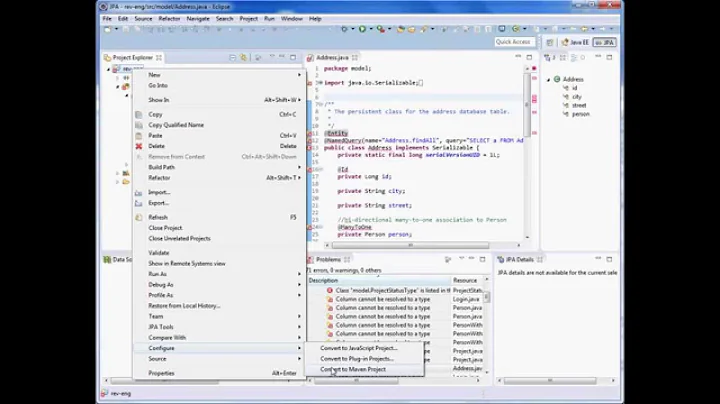Click the red Delete X icon
The height and width of the screenshot is (404, 720).
click(x=139, y=146)
